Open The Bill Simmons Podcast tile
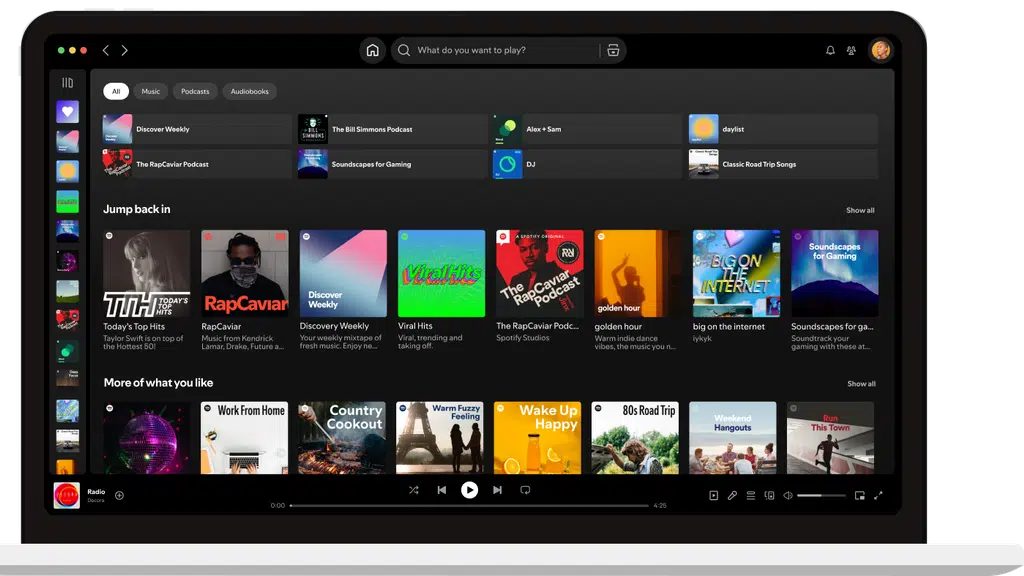This screenshot has height=576, width=1024. tap(392, 129)
